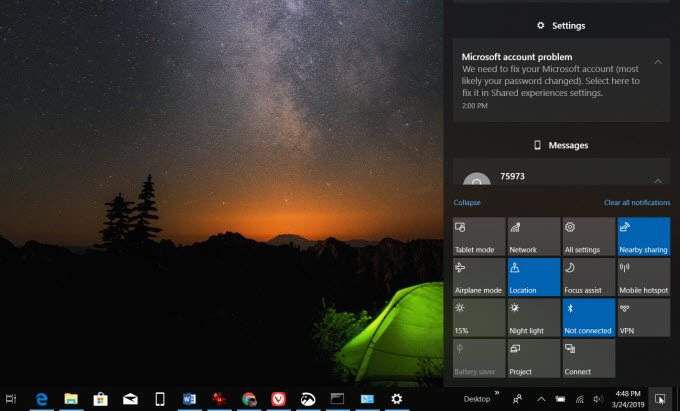
Task: Select the Messages notification group header
Action: pyautogui.click(x=561, y=145)
